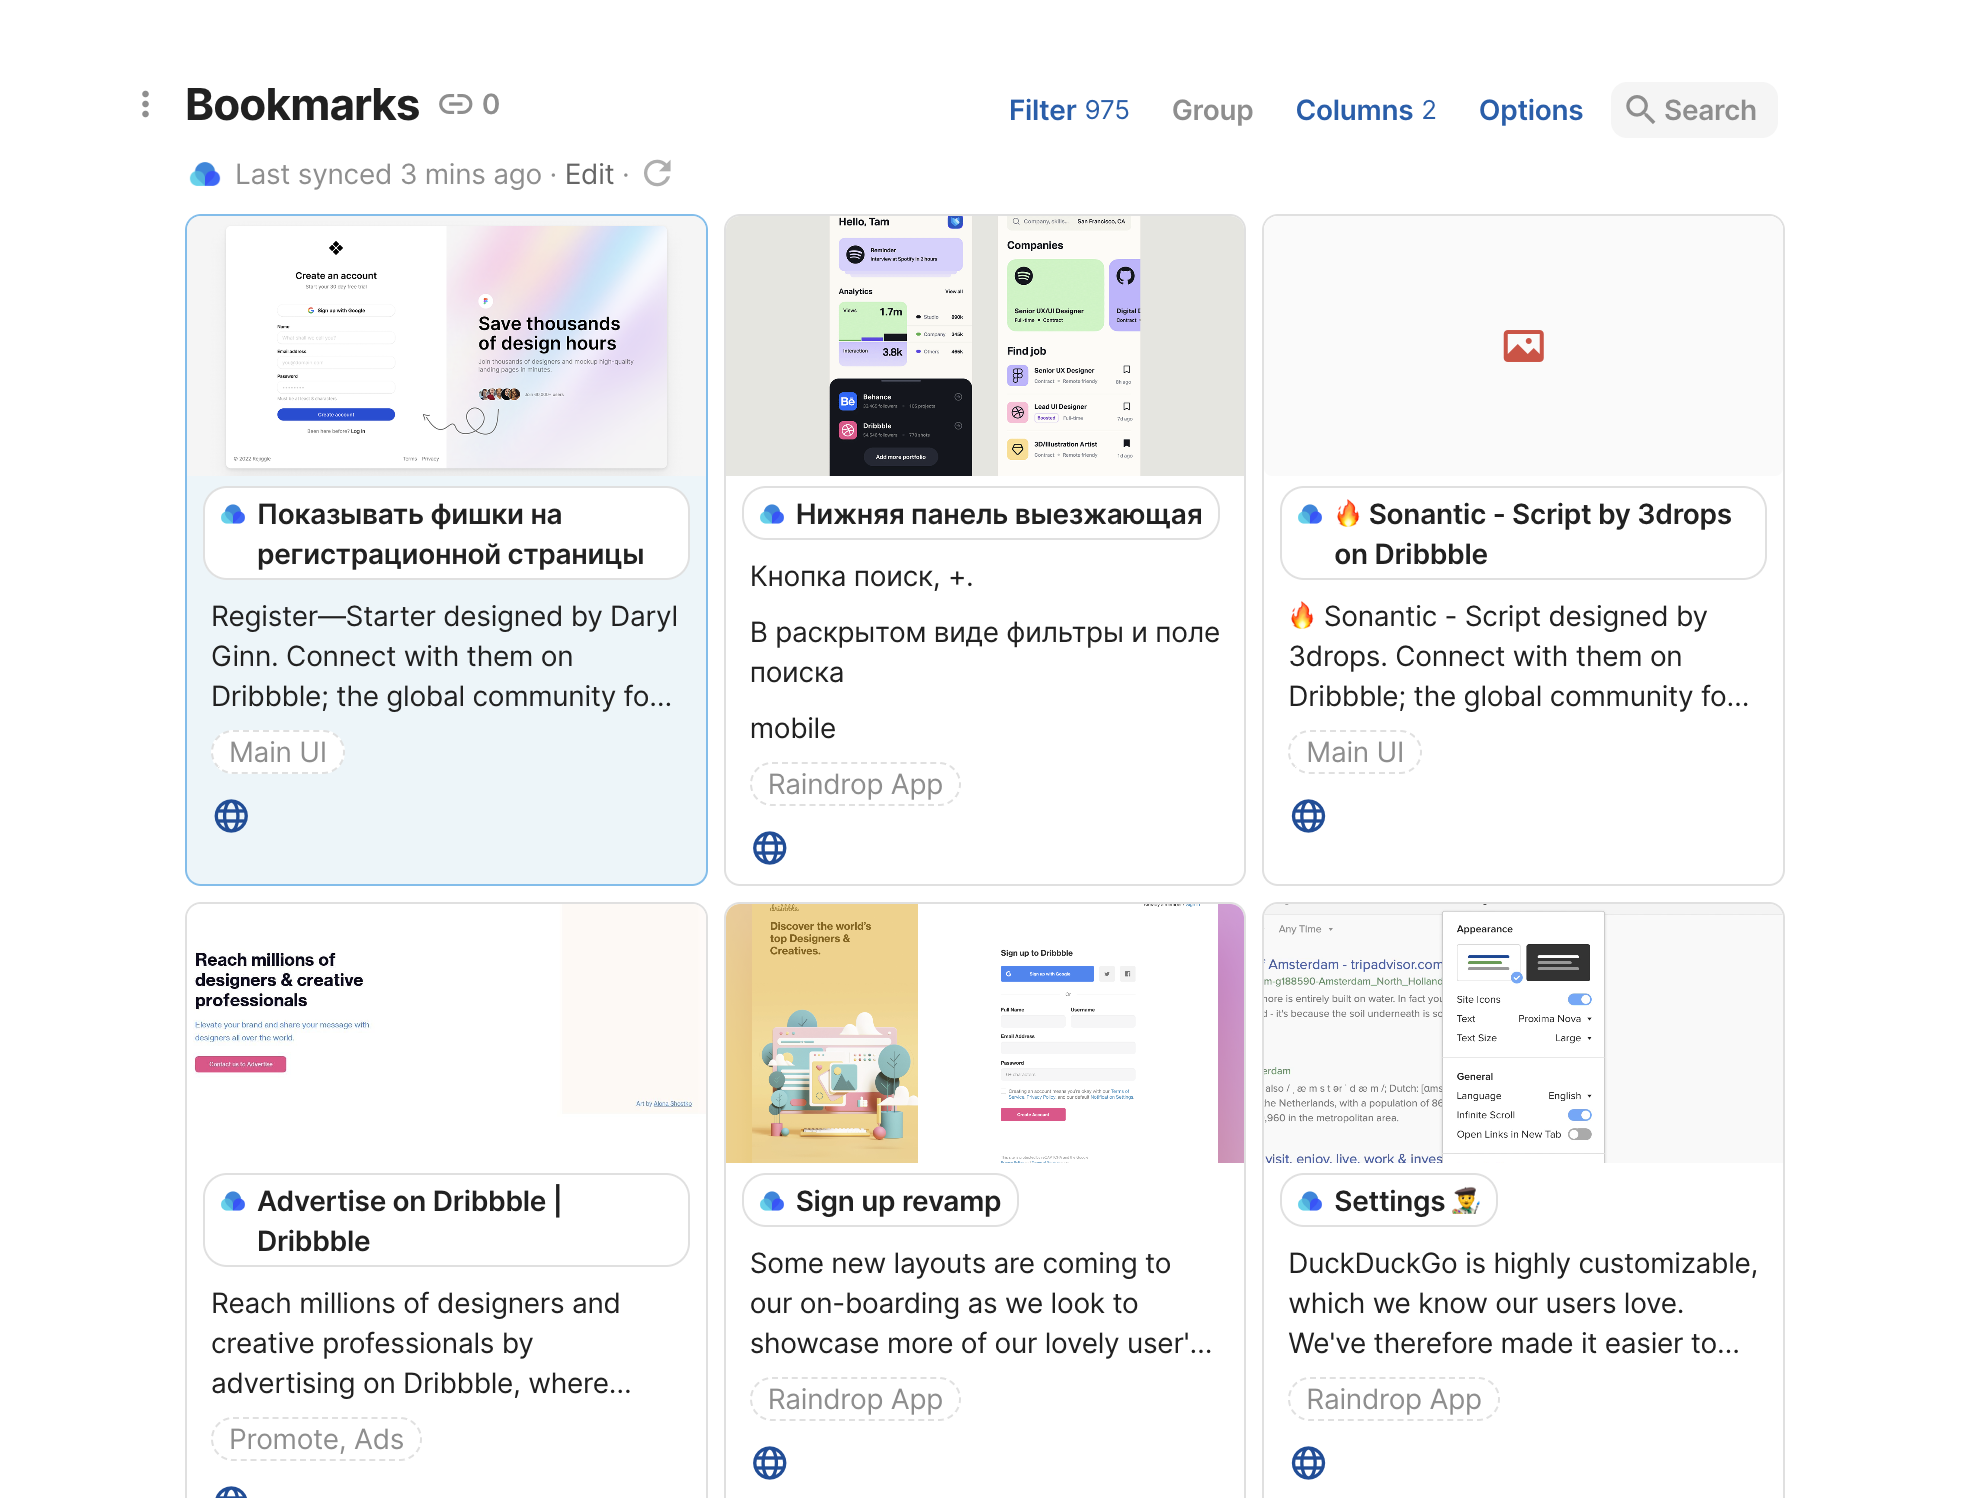This screenshot has width=1978, height=1498.
Task: Click the magnifier icon in Search box
Action: pos(1639,109)
